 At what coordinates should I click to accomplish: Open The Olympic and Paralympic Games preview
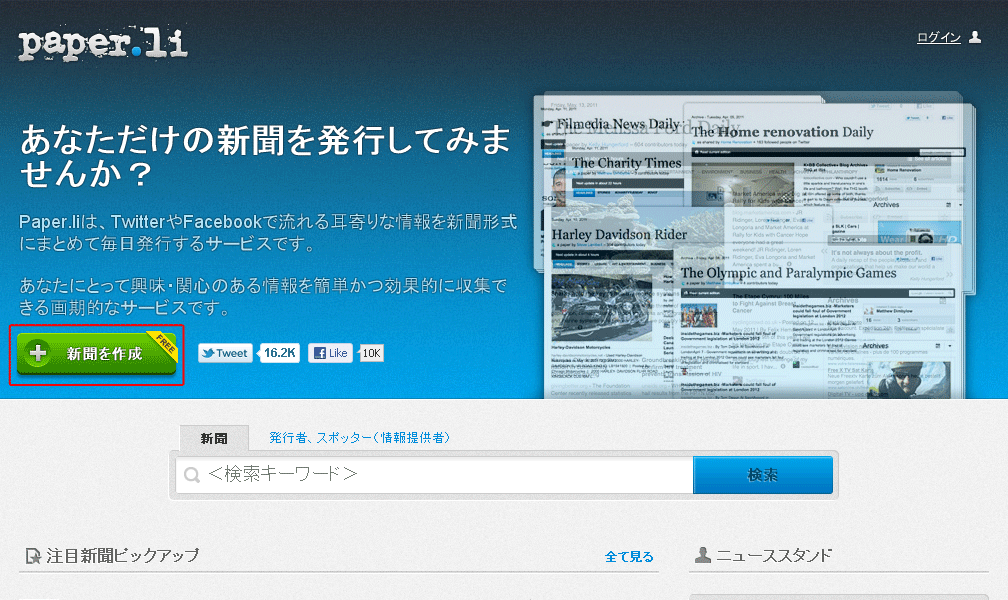(788, 273)
